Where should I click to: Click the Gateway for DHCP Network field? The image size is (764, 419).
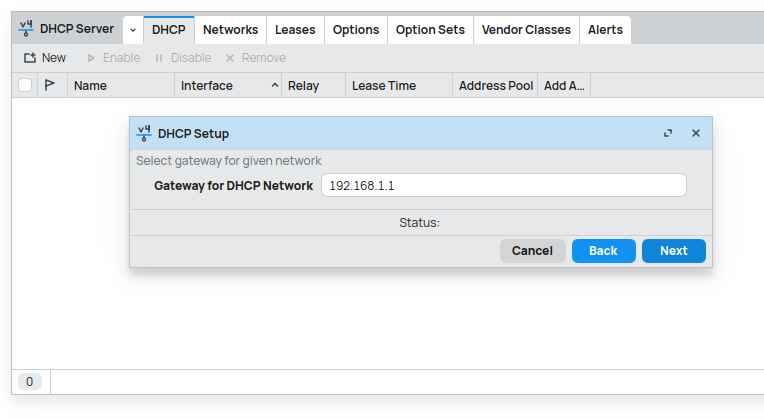(x=503, y=186)
